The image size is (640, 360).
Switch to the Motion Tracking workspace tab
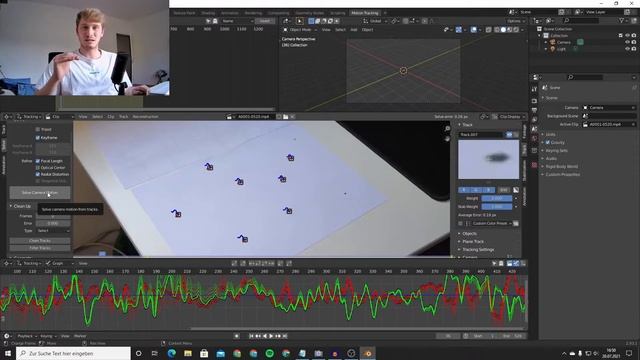tap(364, 13)
